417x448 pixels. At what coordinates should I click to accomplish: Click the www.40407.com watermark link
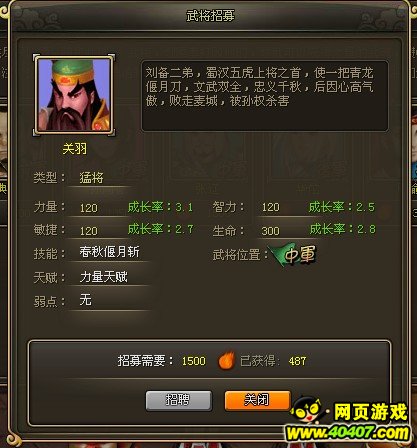pyautogui.click(x=348, y=433)
